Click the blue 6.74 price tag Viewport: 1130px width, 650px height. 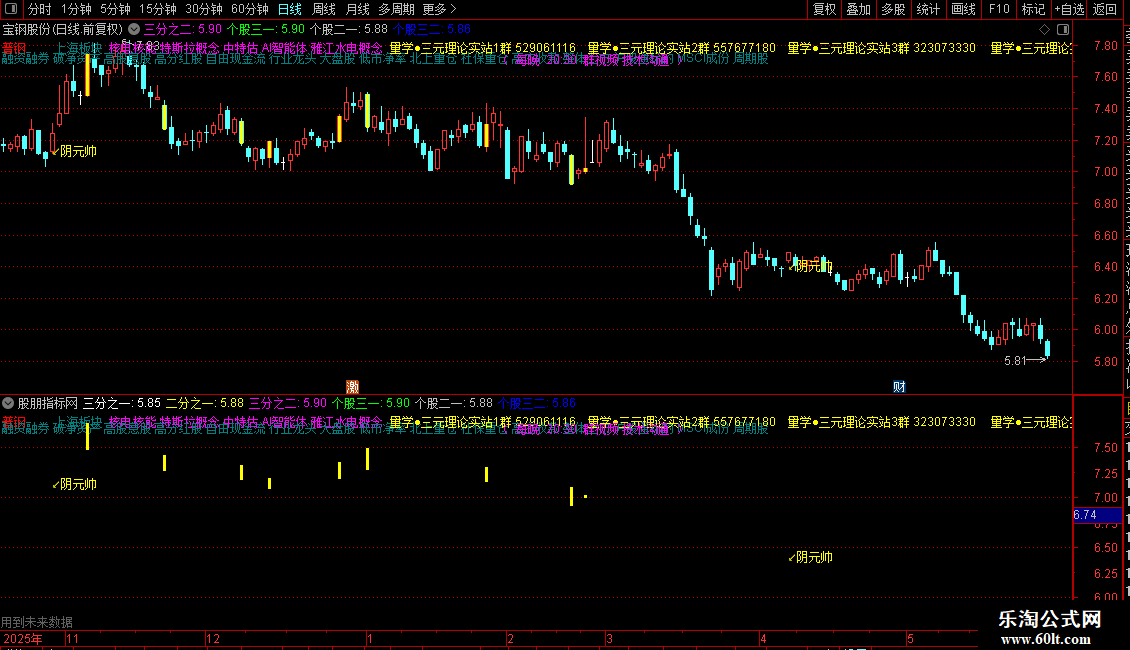pos(1096,515)
